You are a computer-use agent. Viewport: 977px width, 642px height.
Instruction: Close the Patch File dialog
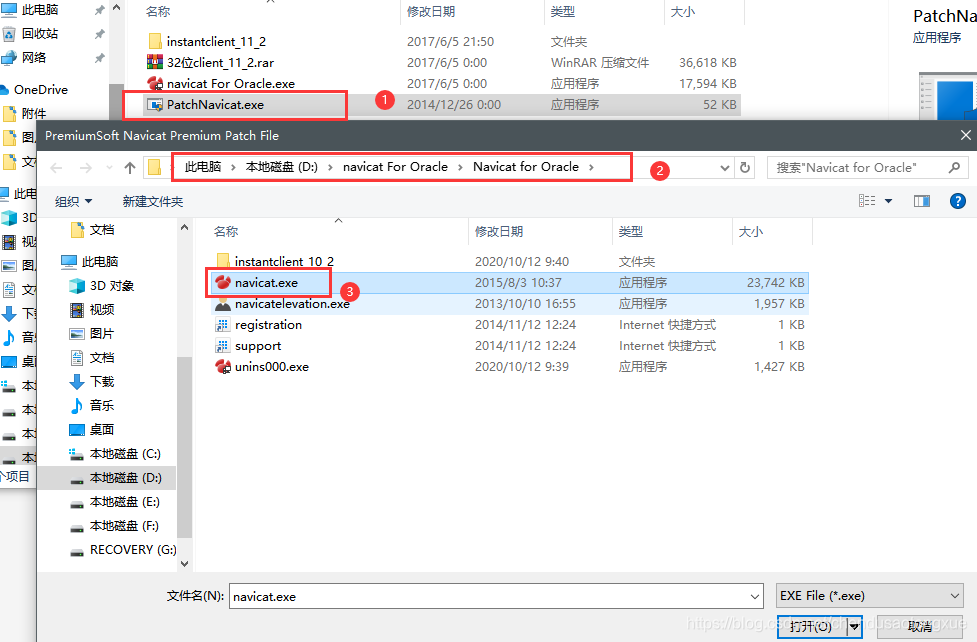point(965,135)
